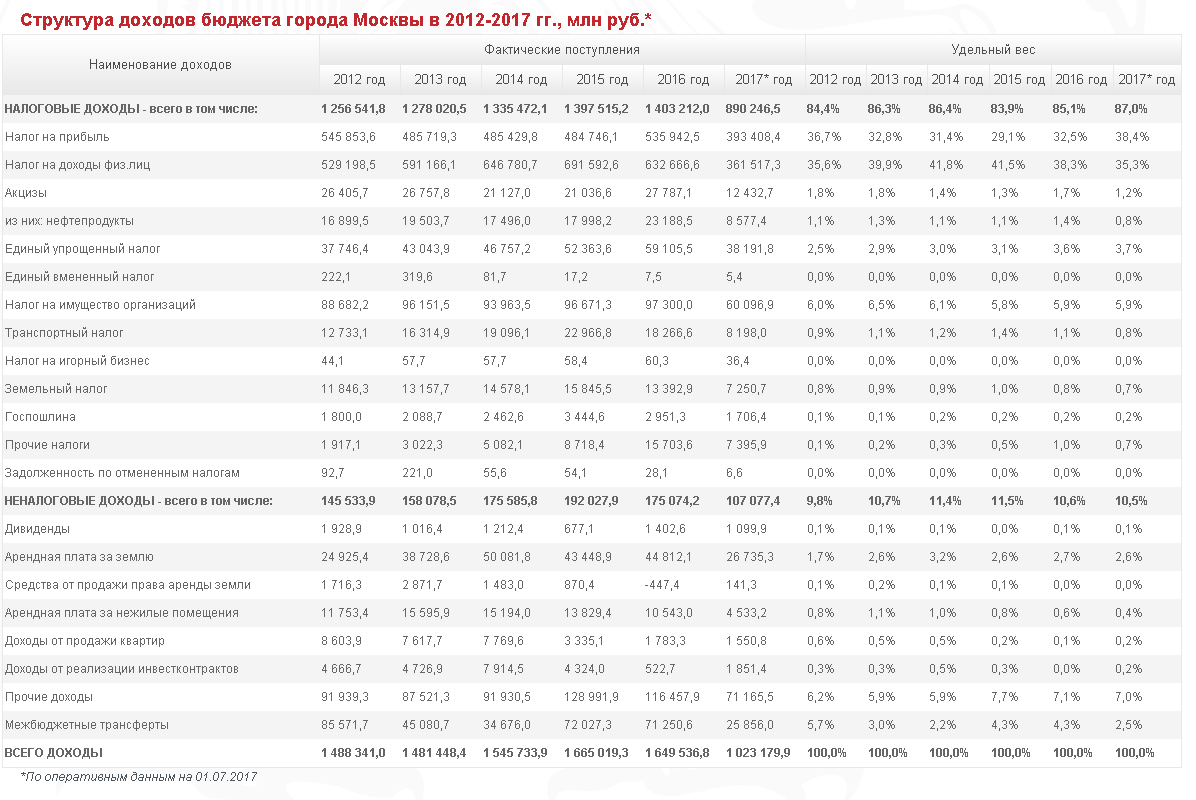Click the 'Прочие налоги' row label
The image size is (1196, 800).
click(47, 445)
